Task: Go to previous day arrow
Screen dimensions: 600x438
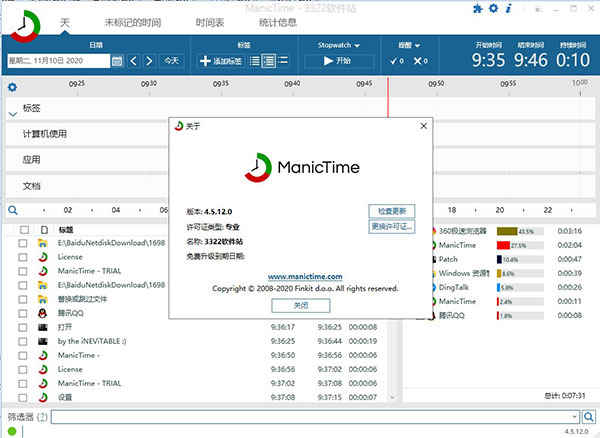Action: (x=133, y=61)
